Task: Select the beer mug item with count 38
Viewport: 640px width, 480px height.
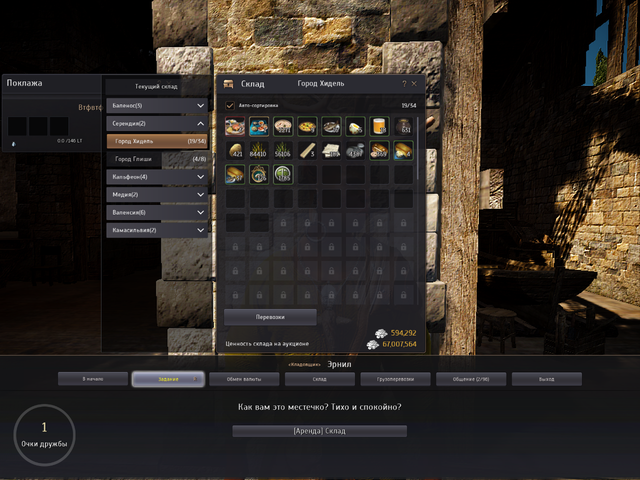Action: tap(379, 126)
